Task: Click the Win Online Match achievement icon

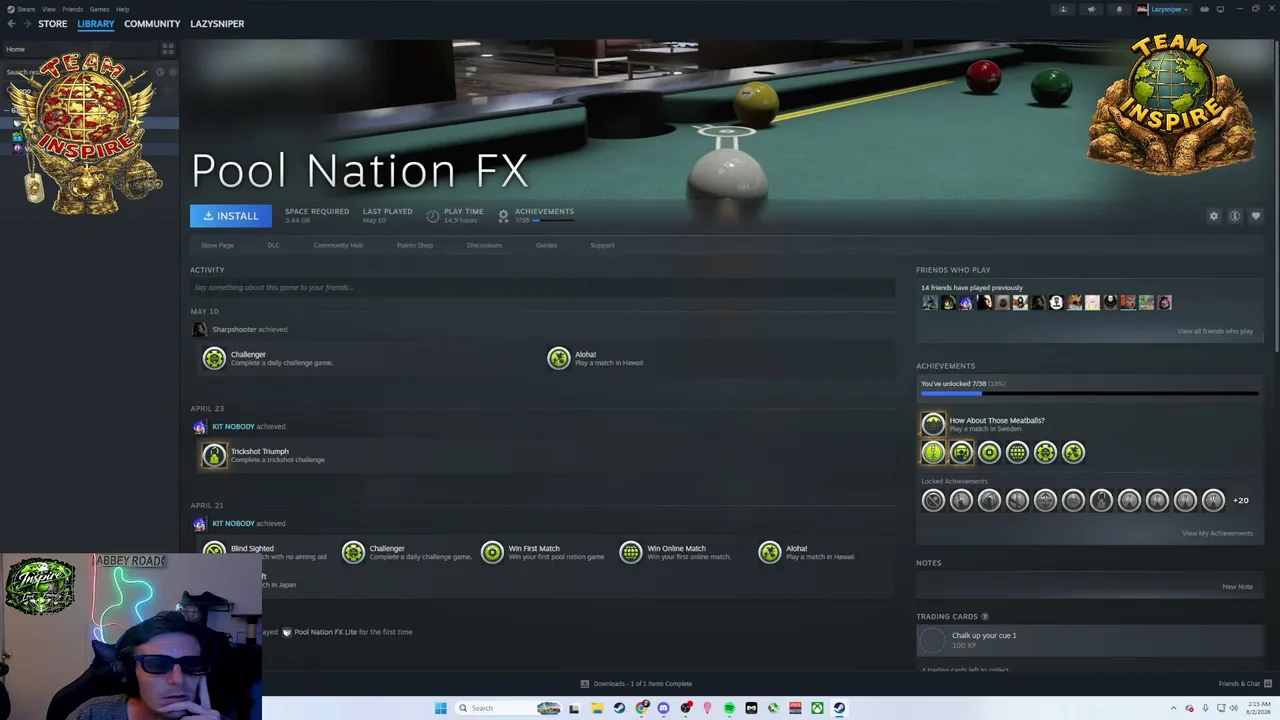Action: coord(631,552)
